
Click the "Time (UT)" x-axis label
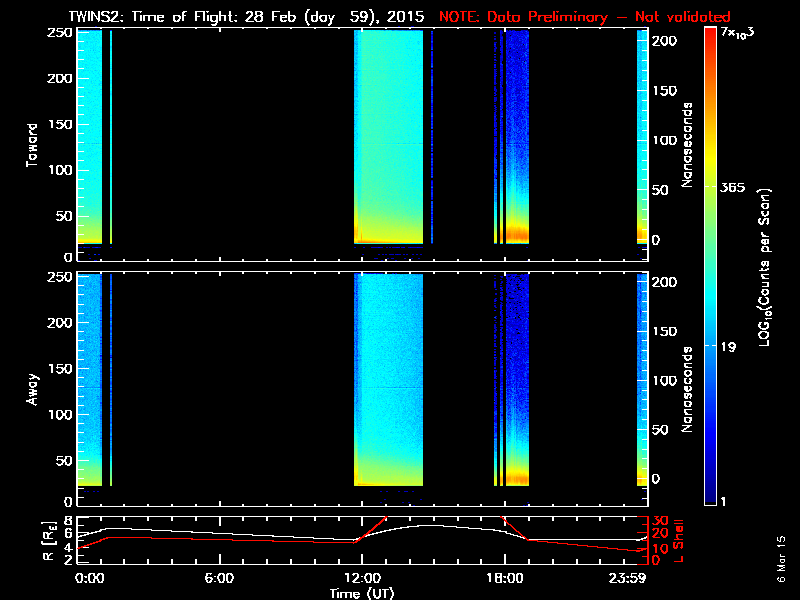[362, 593]
